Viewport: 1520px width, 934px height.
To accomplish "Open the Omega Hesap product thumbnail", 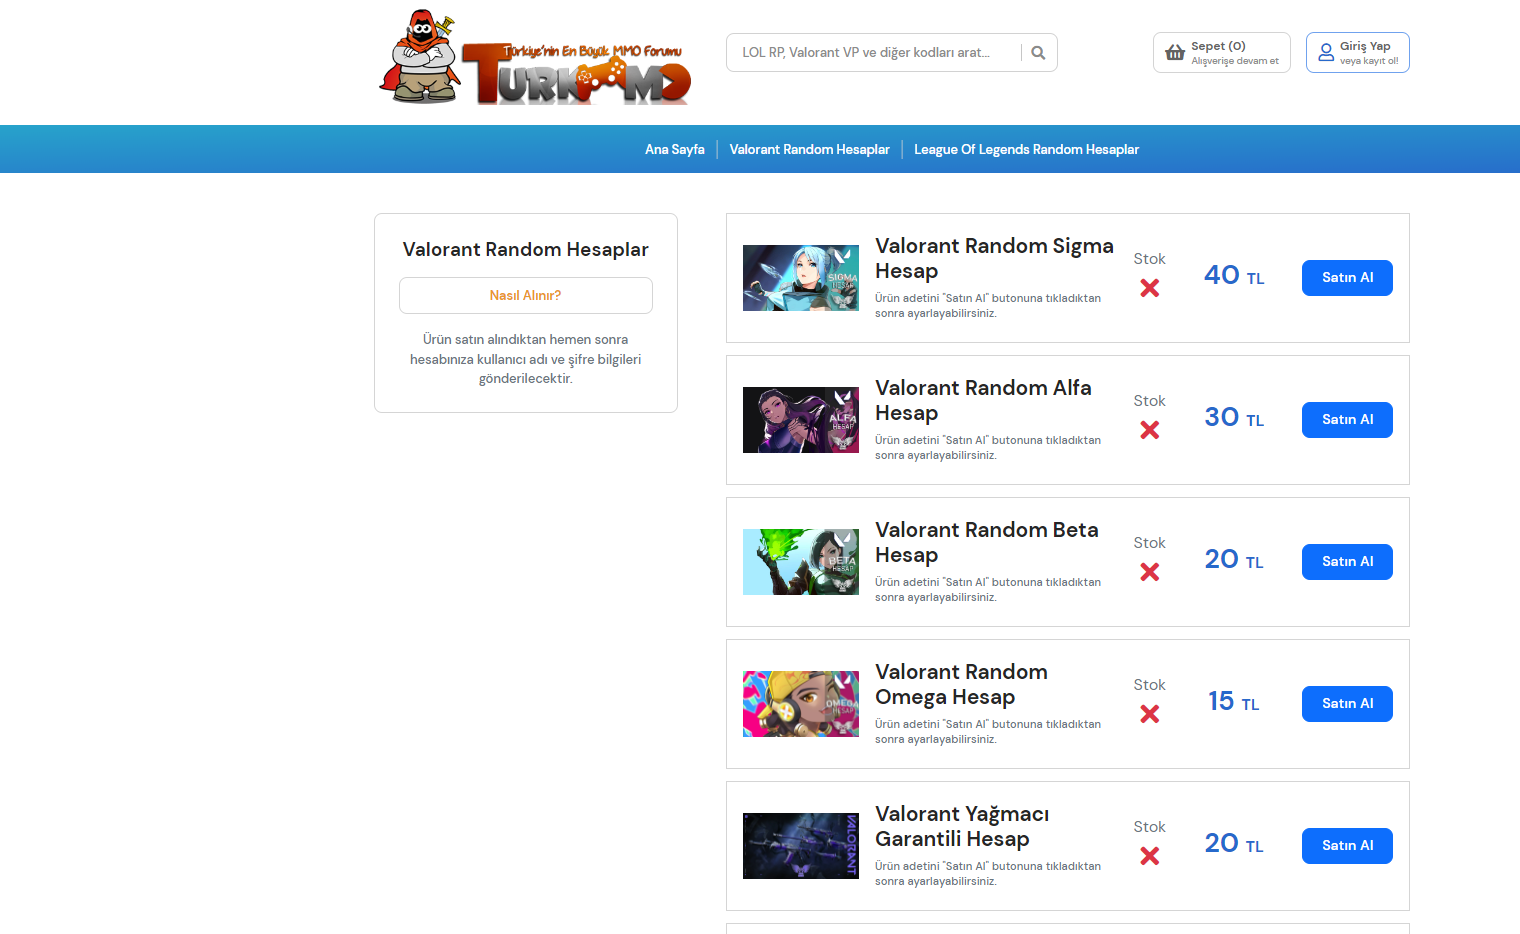I will coord(801,704).
